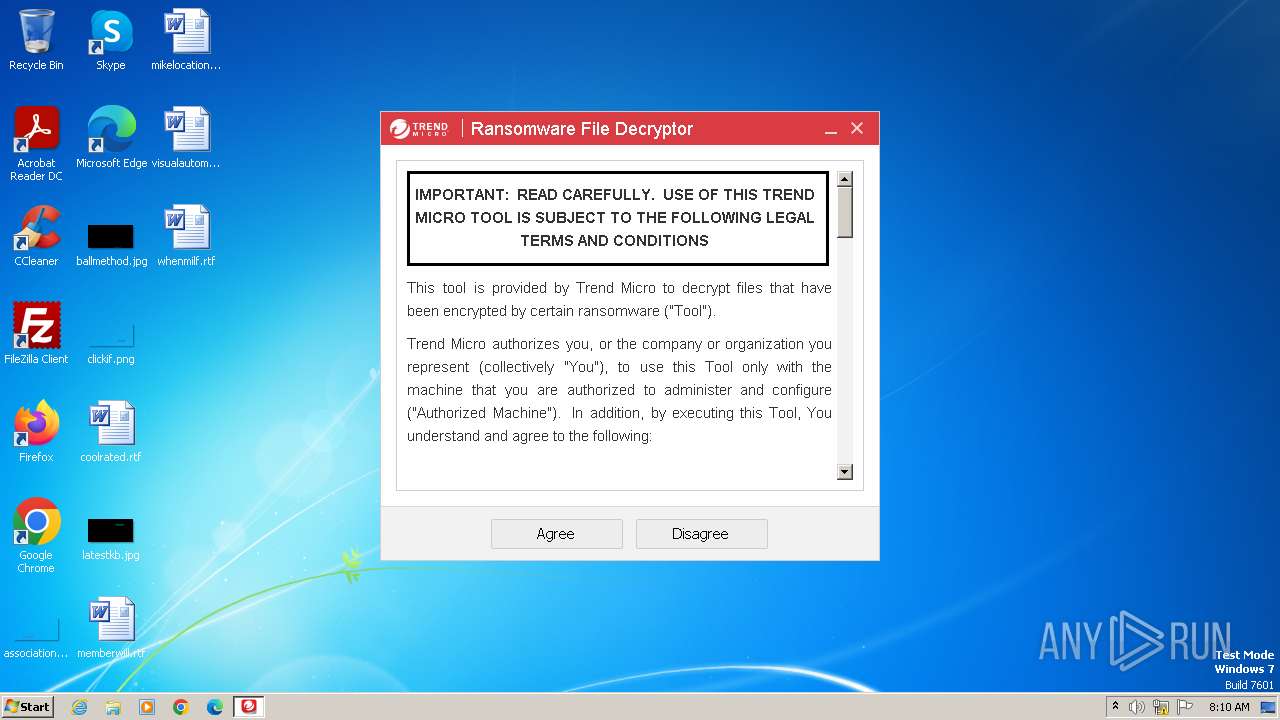Screen dimensions: 1280x720
Task: Open Windows Explorer from the taskbar
Action: click(113, 707)
